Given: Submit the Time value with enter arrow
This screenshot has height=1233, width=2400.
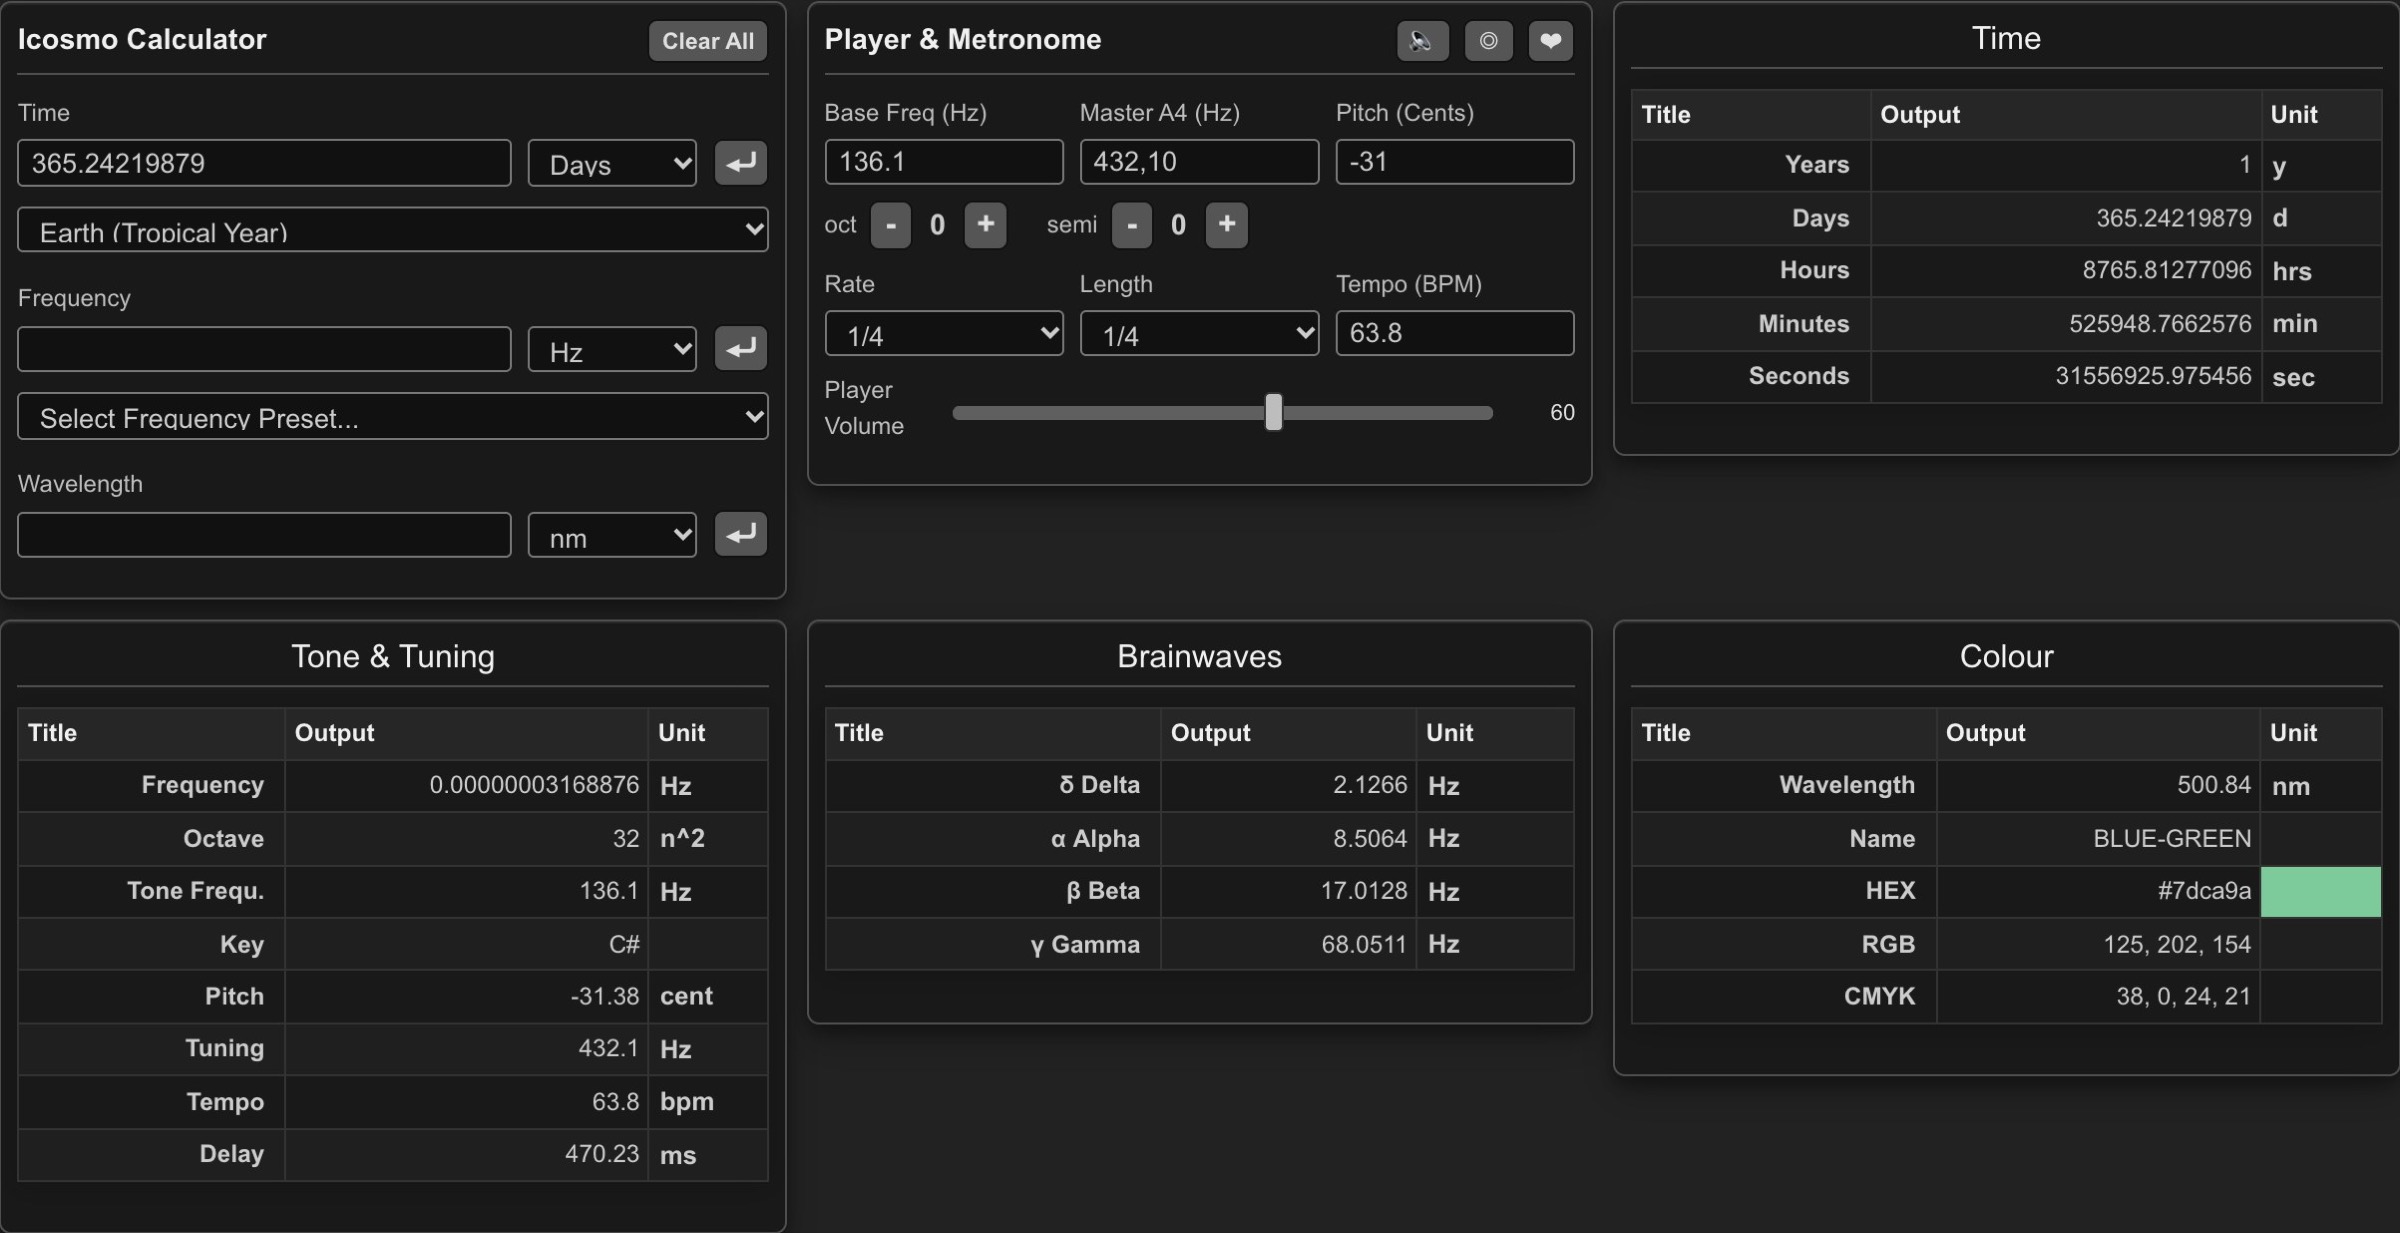Looking at the screenshot, I should 740,163.
